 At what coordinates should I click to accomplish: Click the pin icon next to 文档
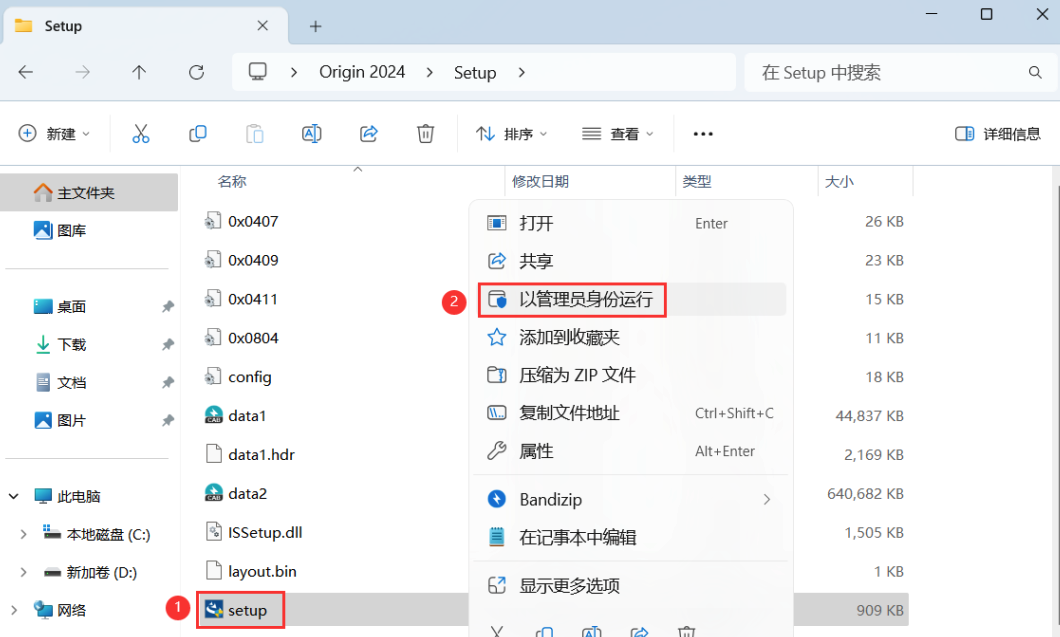coord(168,383)
